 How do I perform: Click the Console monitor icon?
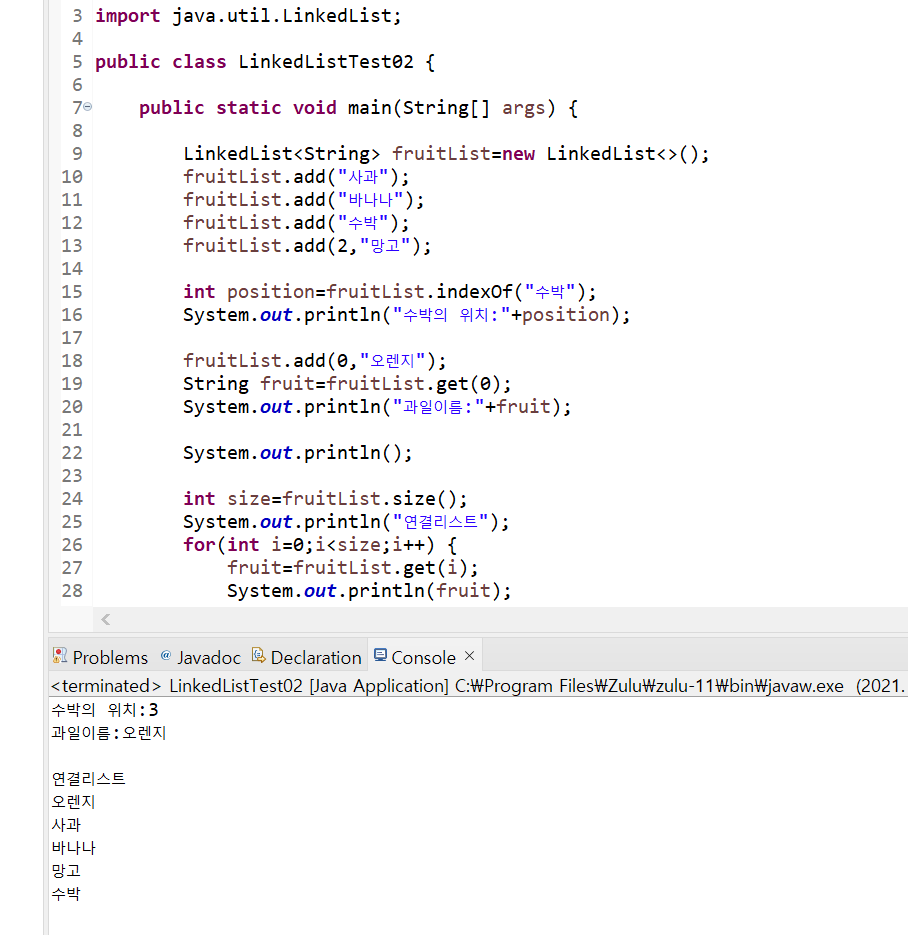click(380, 655)
